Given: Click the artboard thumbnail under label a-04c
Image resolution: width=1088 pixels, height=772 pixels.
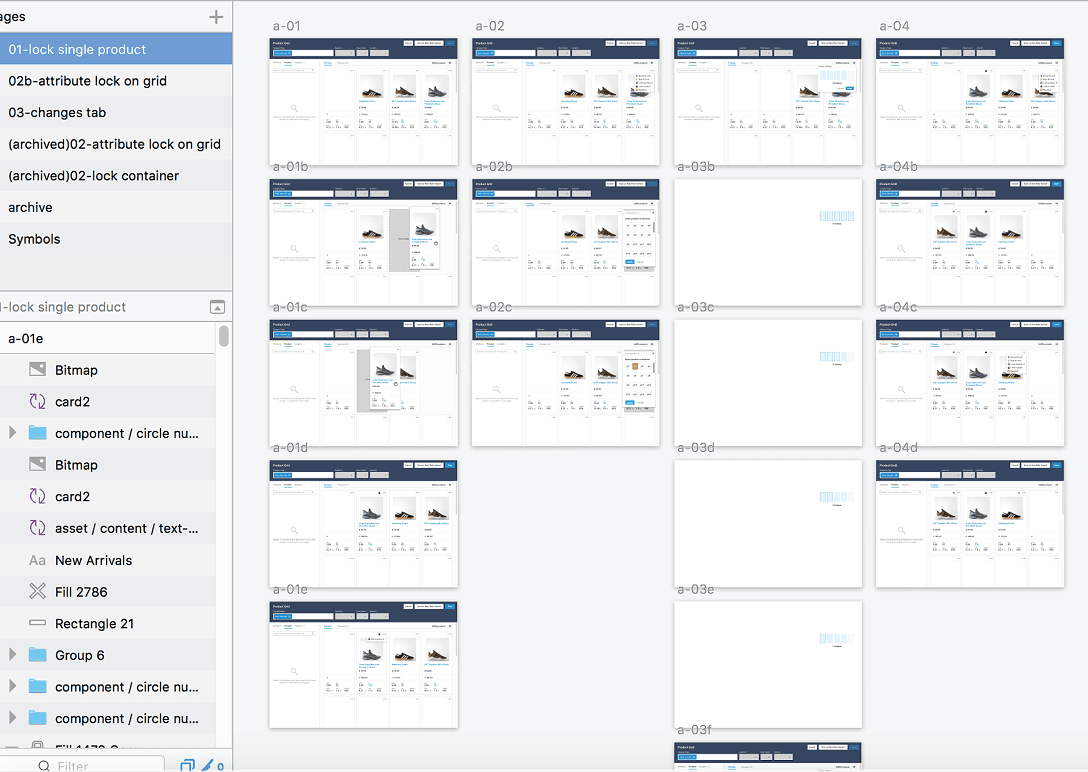Looking at the screenshot, I should 970,383.
